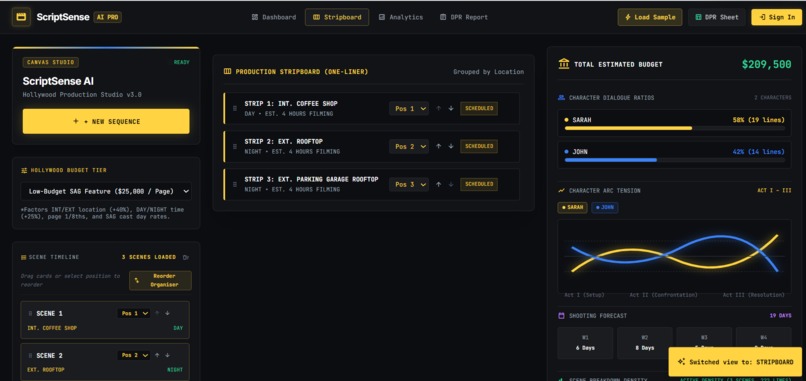Open the Analytics tab

tap(401, 17)
